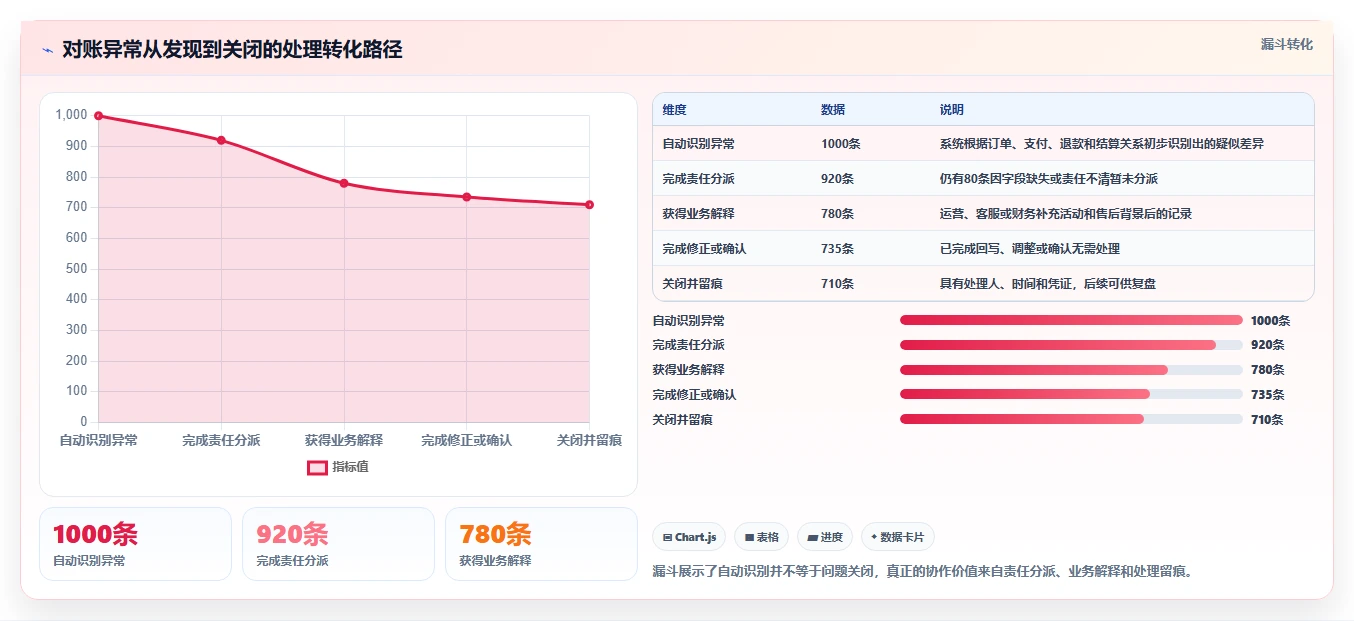Select the 进度 tag chip
The width and height of the screenshot is (1354, 621).
825,537
